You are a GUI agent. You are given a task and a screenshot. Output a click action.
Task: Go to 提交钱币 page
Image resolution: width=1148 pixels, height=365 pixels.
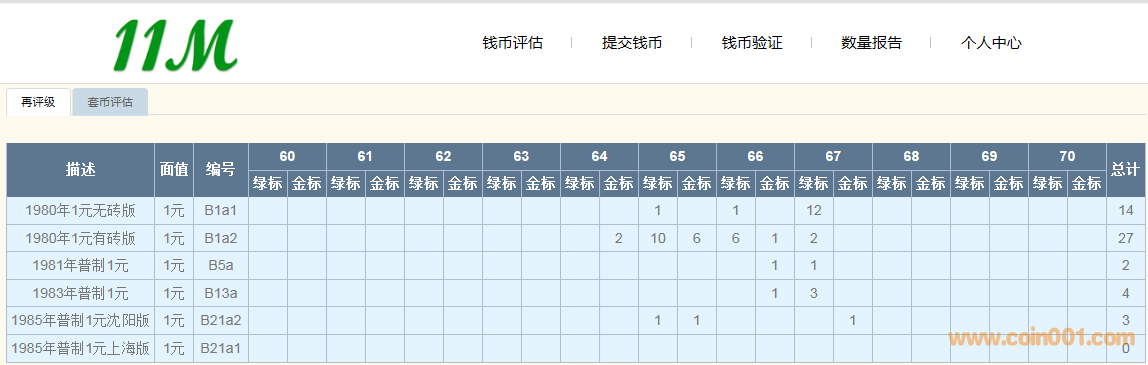(x=632, y=42)
